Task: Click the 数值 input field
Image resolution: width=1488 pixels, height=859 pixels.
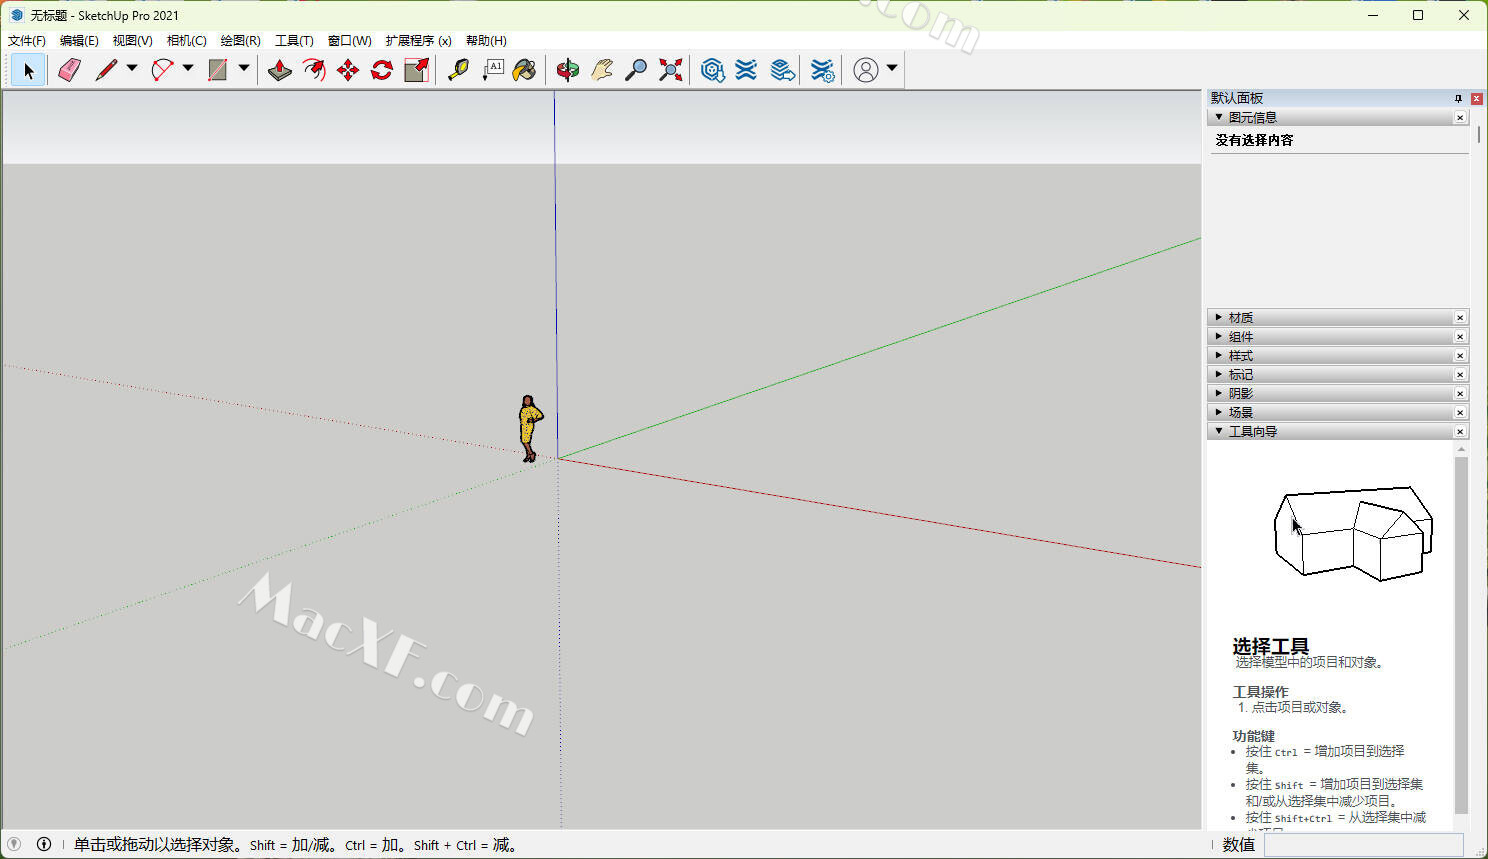Action: (1363, 845)
